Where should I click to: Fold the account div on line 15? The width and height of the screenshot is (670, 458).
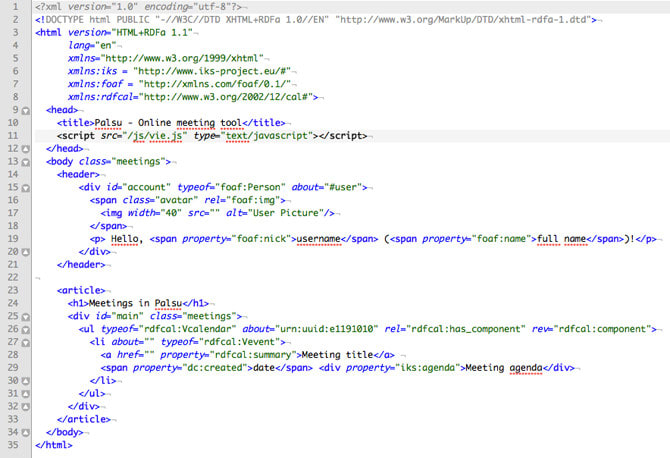point(26,186)
